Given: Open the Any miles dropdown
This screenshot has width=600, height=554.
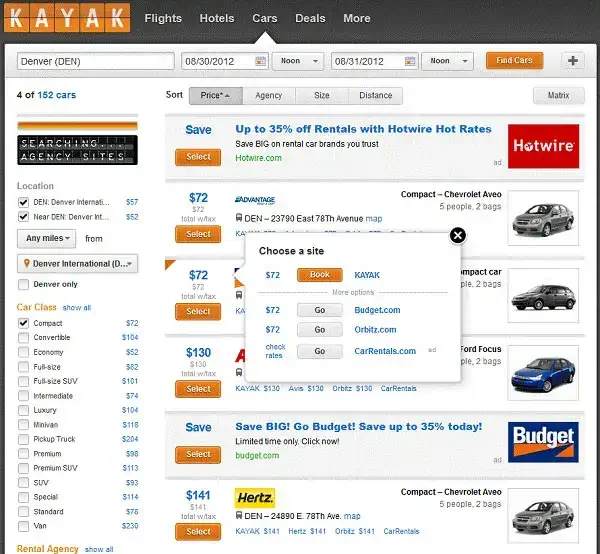Looking at the screenshot, I should [x=47, y=238].
